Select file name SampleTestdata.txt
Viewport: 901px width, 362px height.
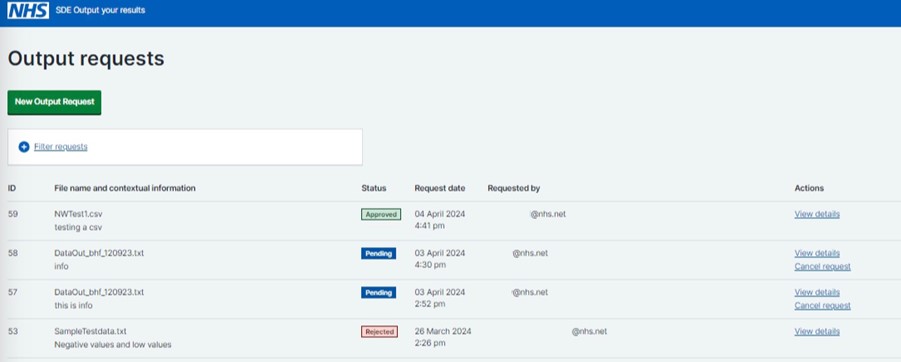pos(90,332)
